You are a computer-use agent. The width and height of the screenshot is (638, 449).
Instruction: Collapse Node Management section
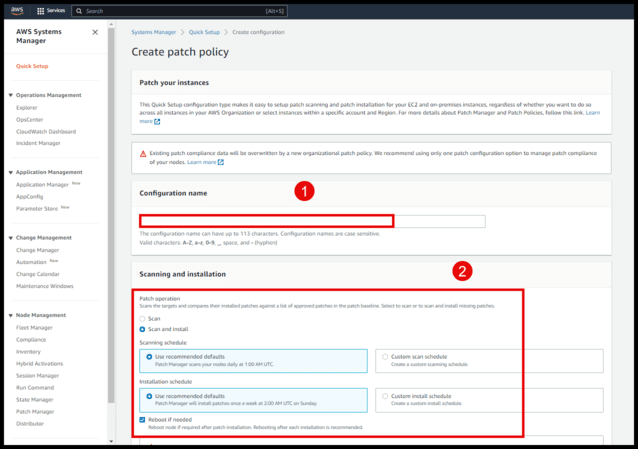tap(11, 315)
